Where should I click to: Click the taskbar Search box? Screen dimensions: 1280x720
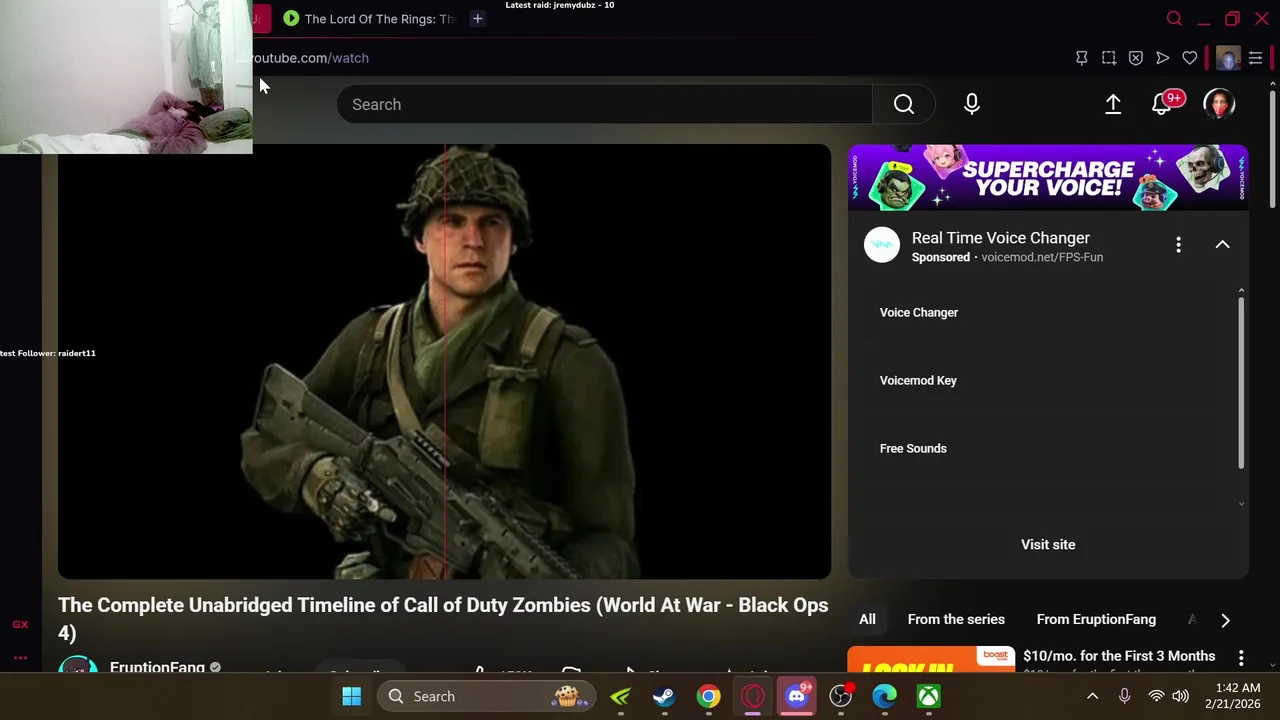click(x=486, y=696)
